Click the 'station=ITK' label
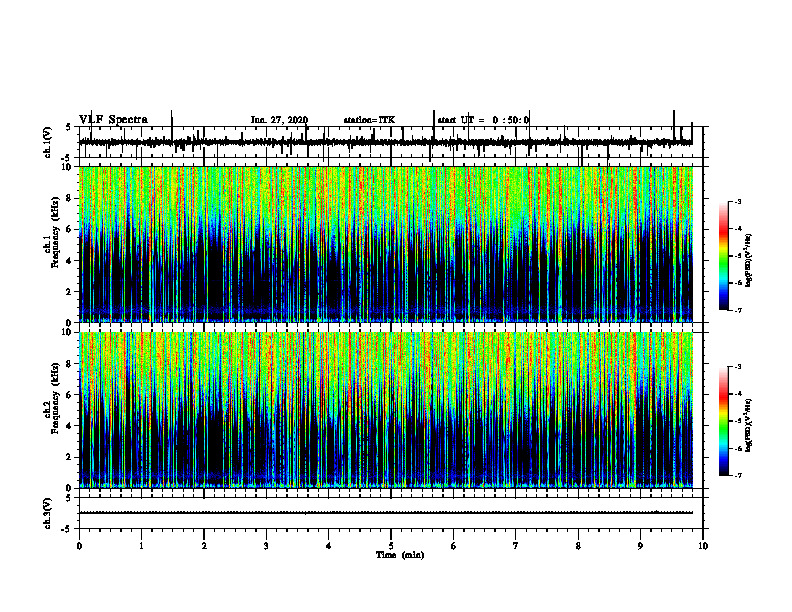The image size is (792, 612). pos(369,120)
